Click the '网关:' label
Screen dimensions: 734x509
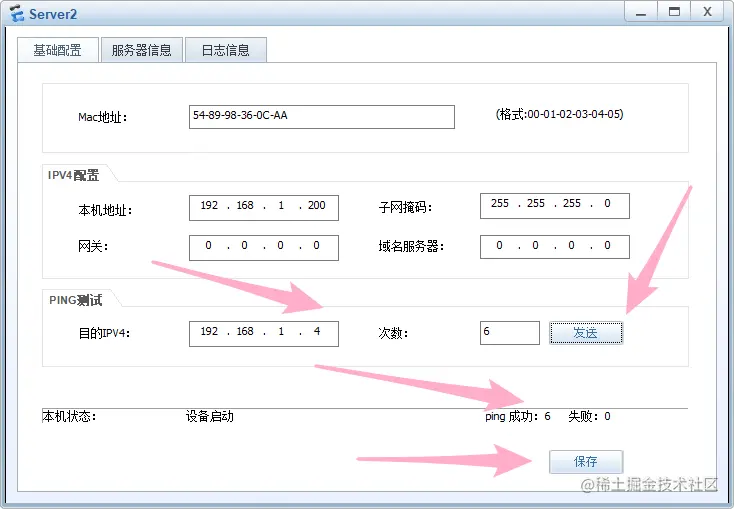pyautogui.click(x=93, y=246)
